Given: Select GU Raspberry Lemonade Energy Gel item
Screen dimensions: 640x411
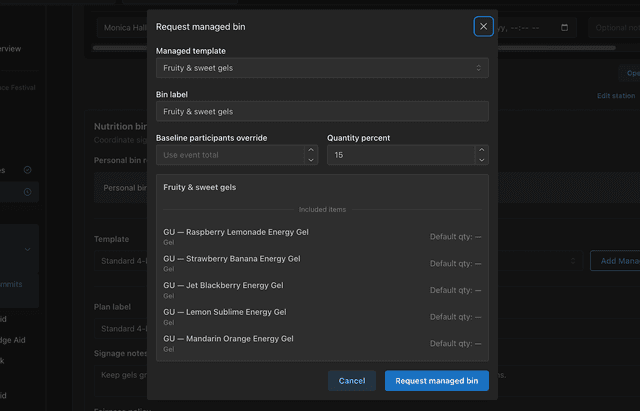Looking at the screenshot, I should [236, 232].
